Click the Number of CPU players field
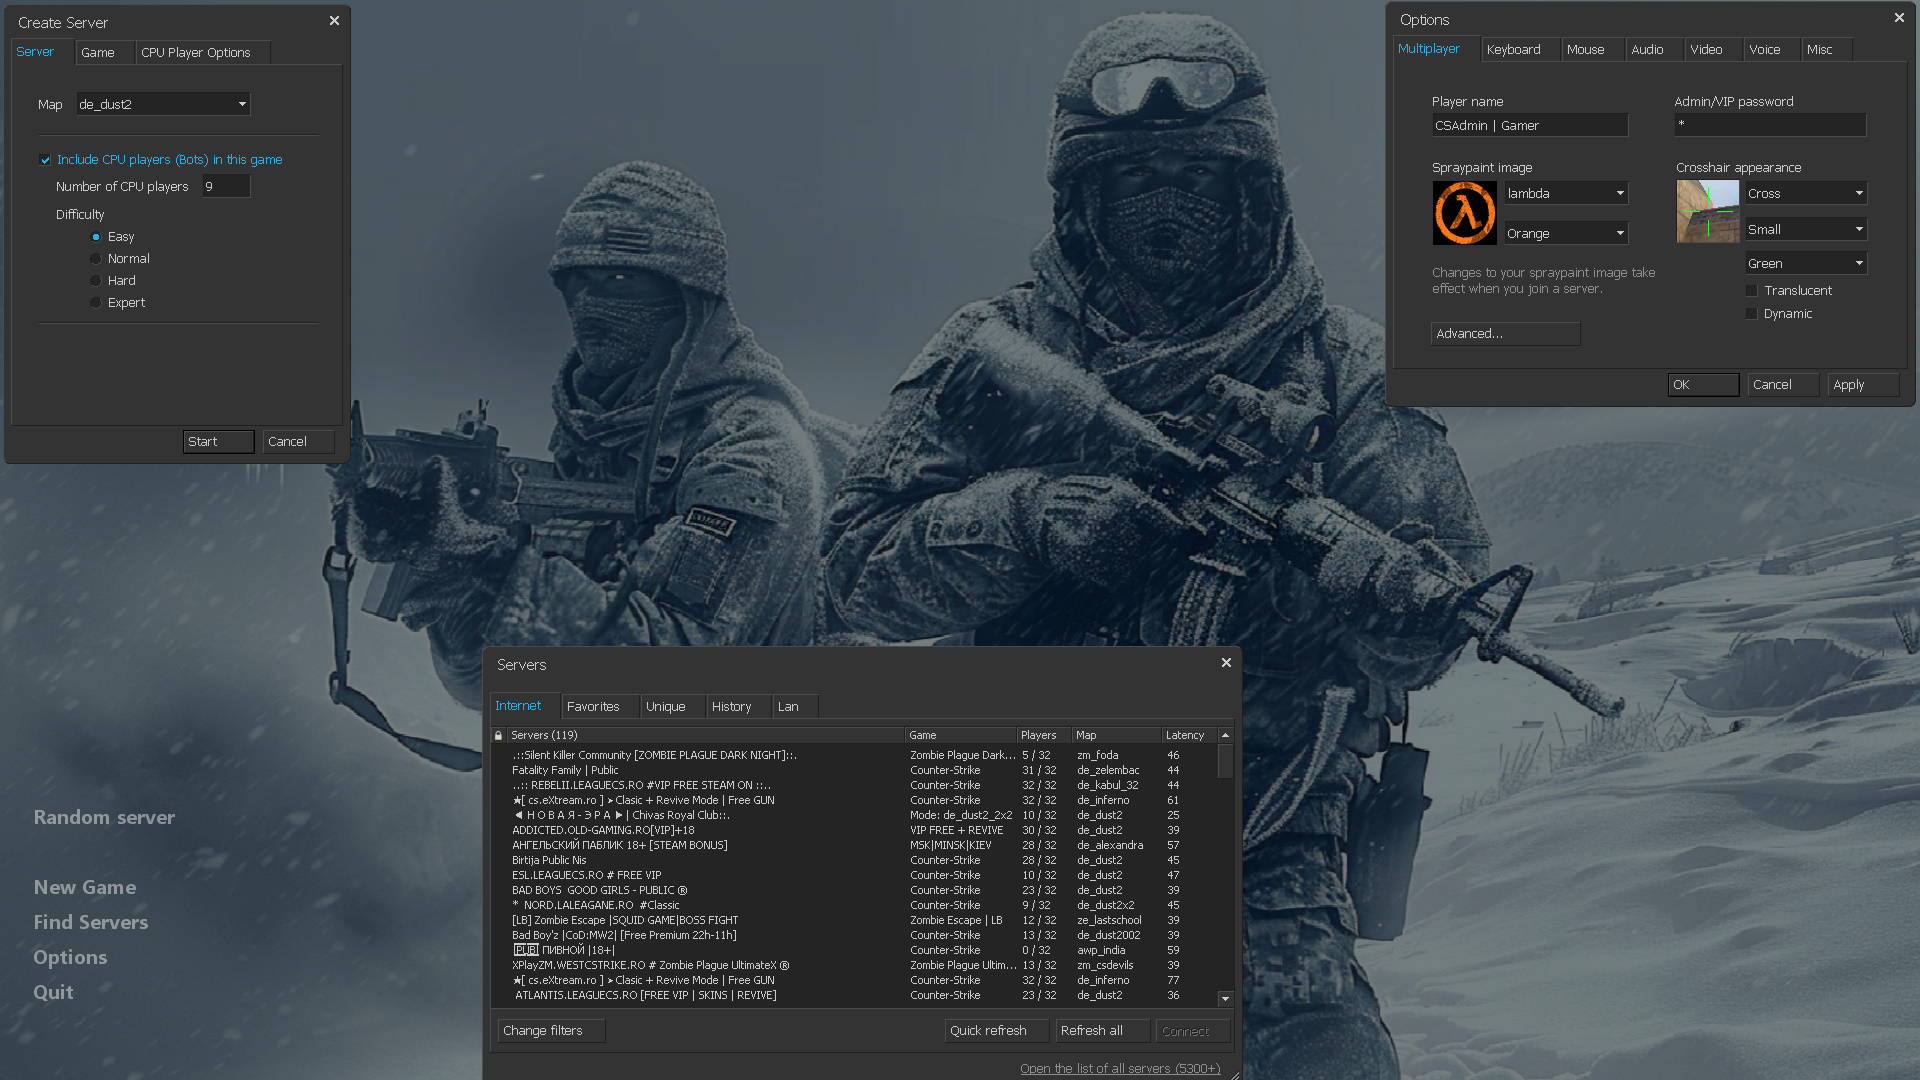This screenshot has height=1080, width=1920. click(226, 186)
